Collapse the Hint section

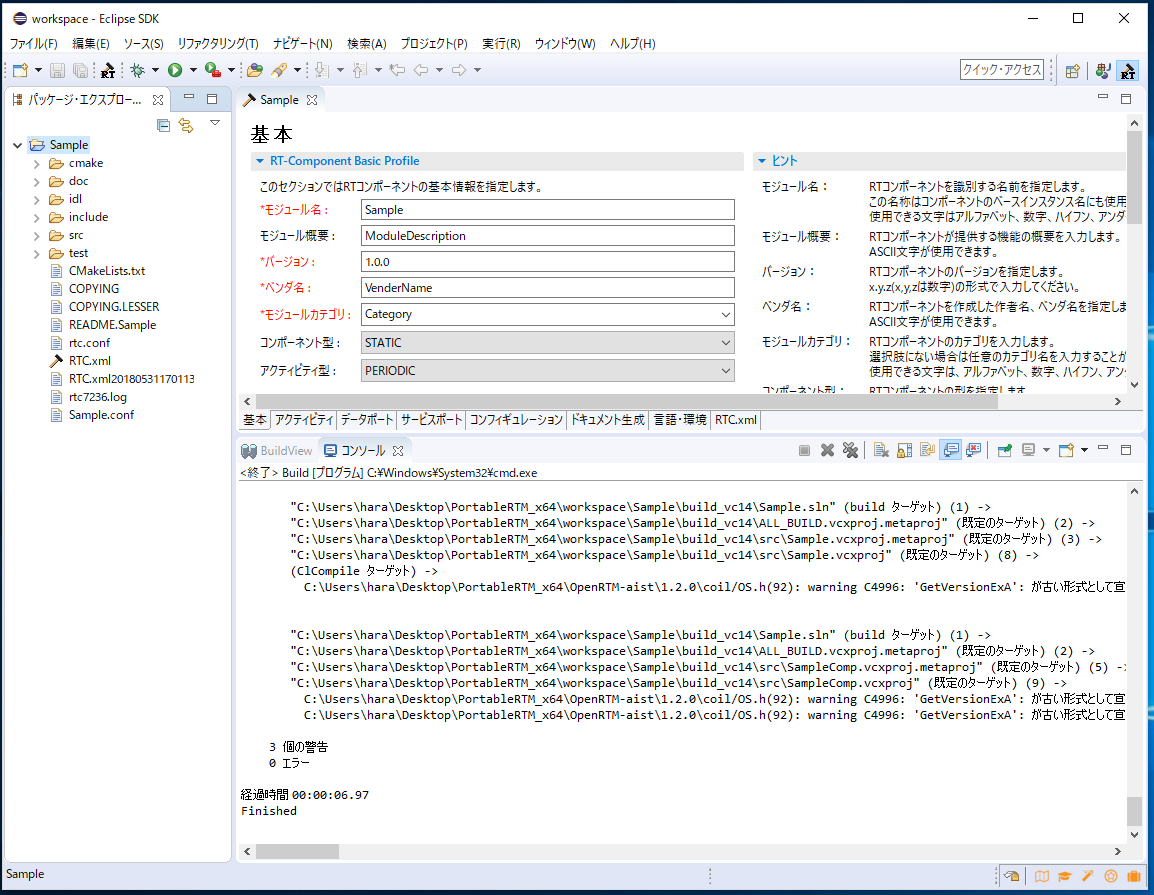click(x=762, y=160)
